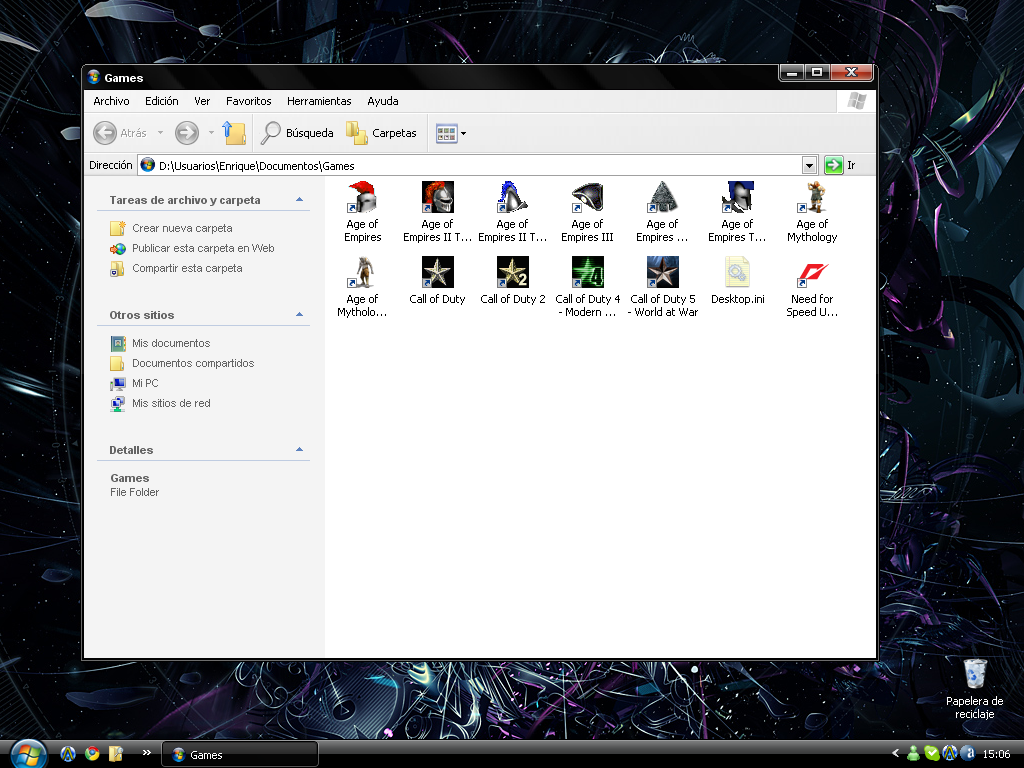This screenshot has height=768, width=1024.
Task: Open the Papelera de reciclaje desktop icon
Action: coord(974,689)
